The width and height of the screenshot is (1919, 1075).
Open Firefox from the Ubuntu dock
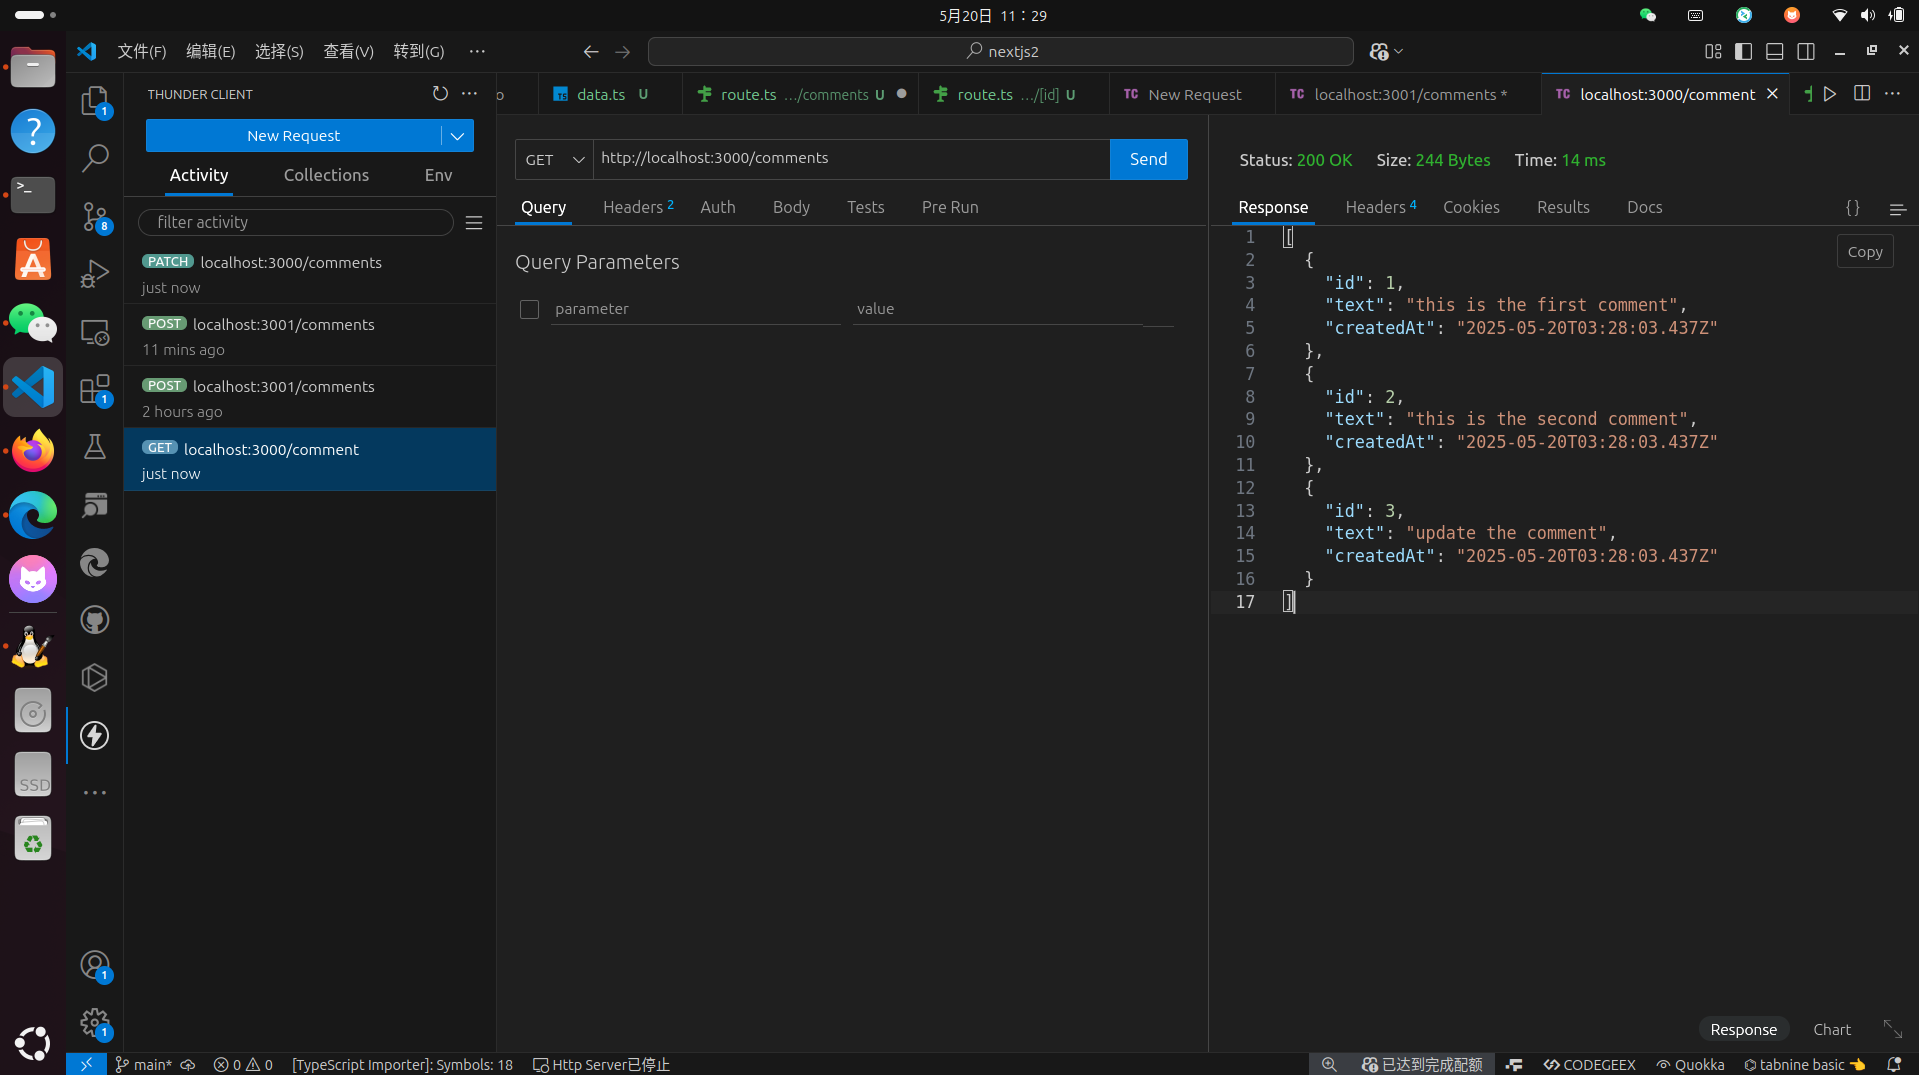click(33, 451)
